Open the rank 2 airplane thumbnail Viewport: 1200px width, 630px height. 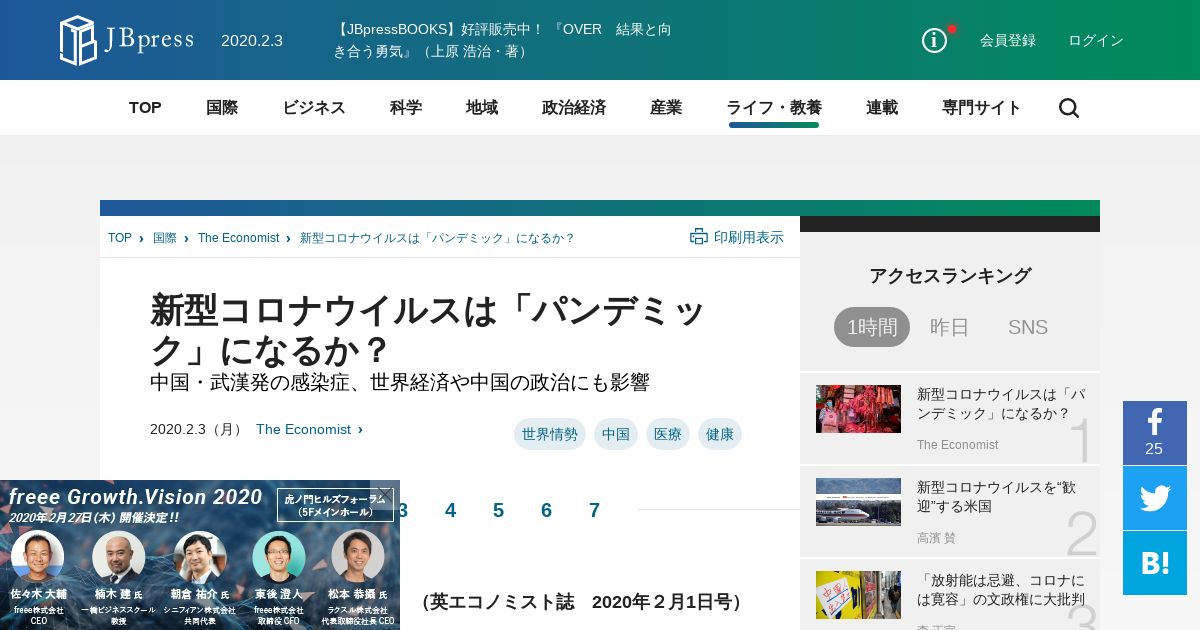point(858,502)
